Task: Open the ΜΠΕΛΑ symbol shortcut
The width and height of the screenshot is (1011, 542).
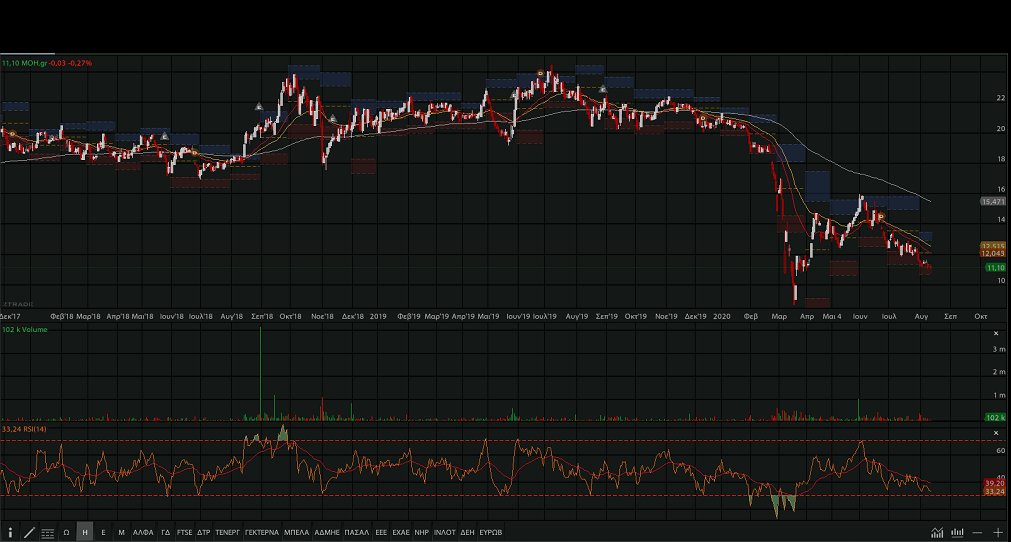Action: point(297,533)
